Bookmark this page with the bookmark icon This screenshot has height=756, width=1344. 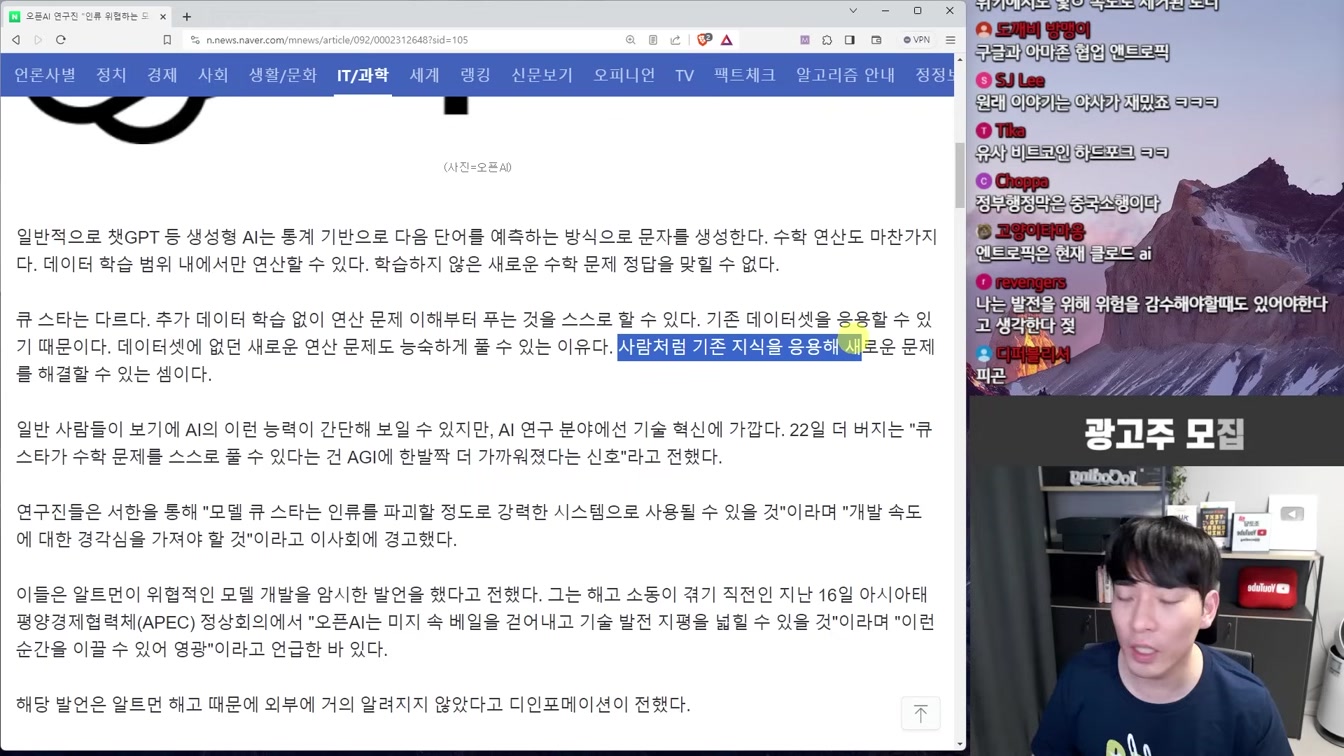(167, 40)
